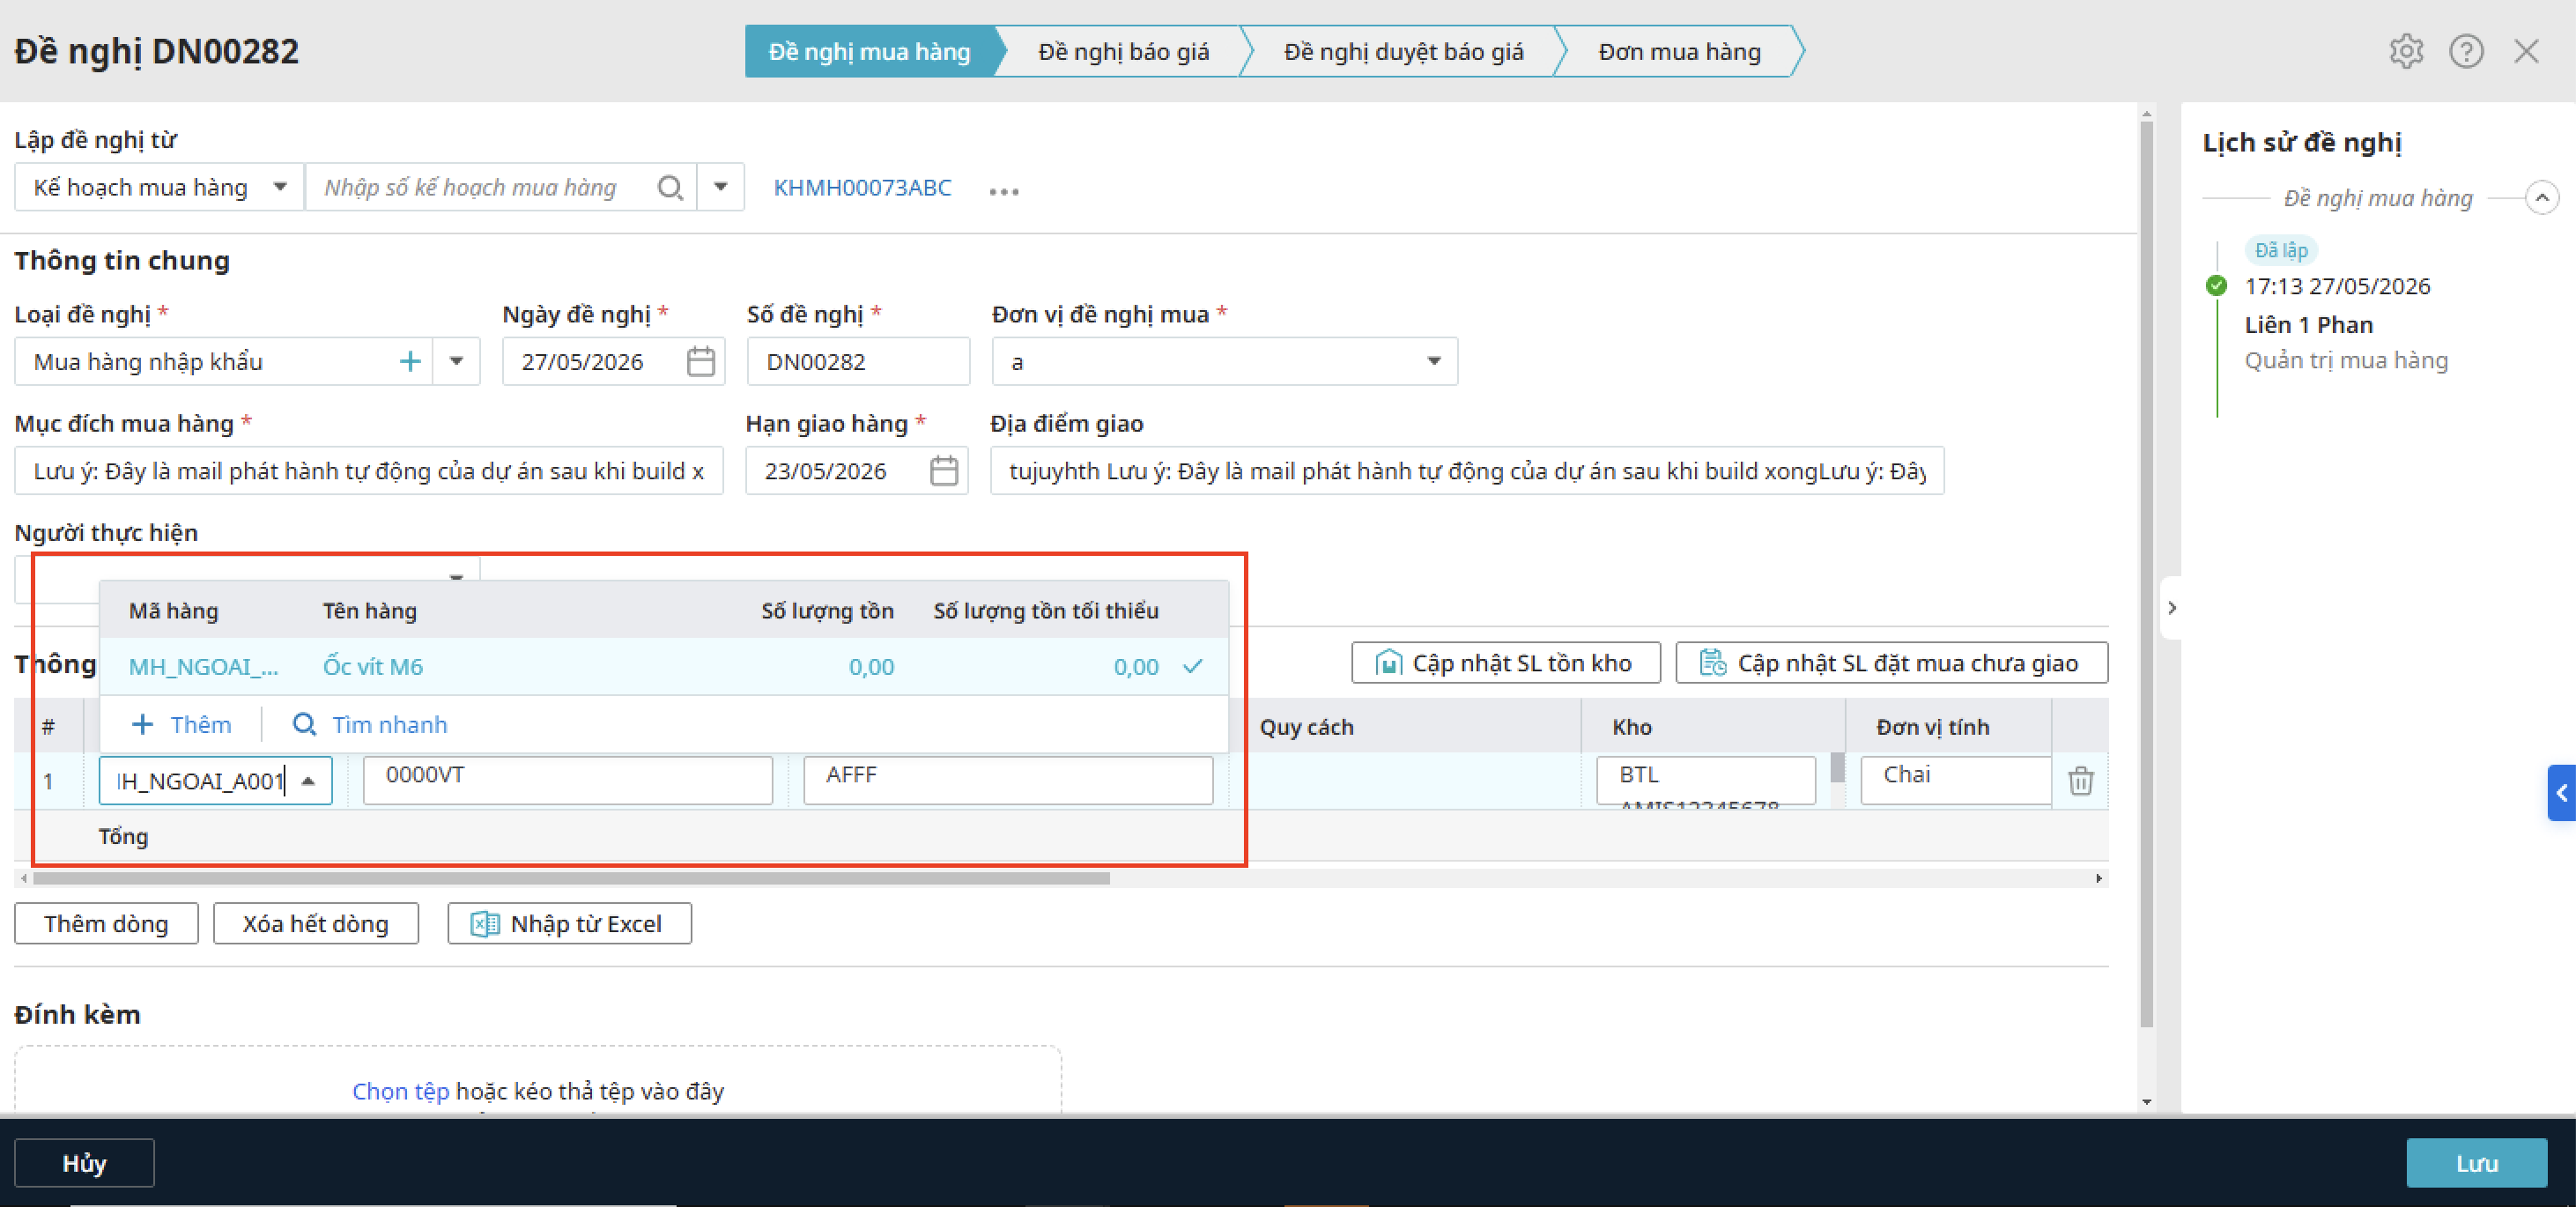This screenshot has width=2576, height=1207.
Task: Add a new Loại đề nghị with plus icon
Action: pos(410,361)
